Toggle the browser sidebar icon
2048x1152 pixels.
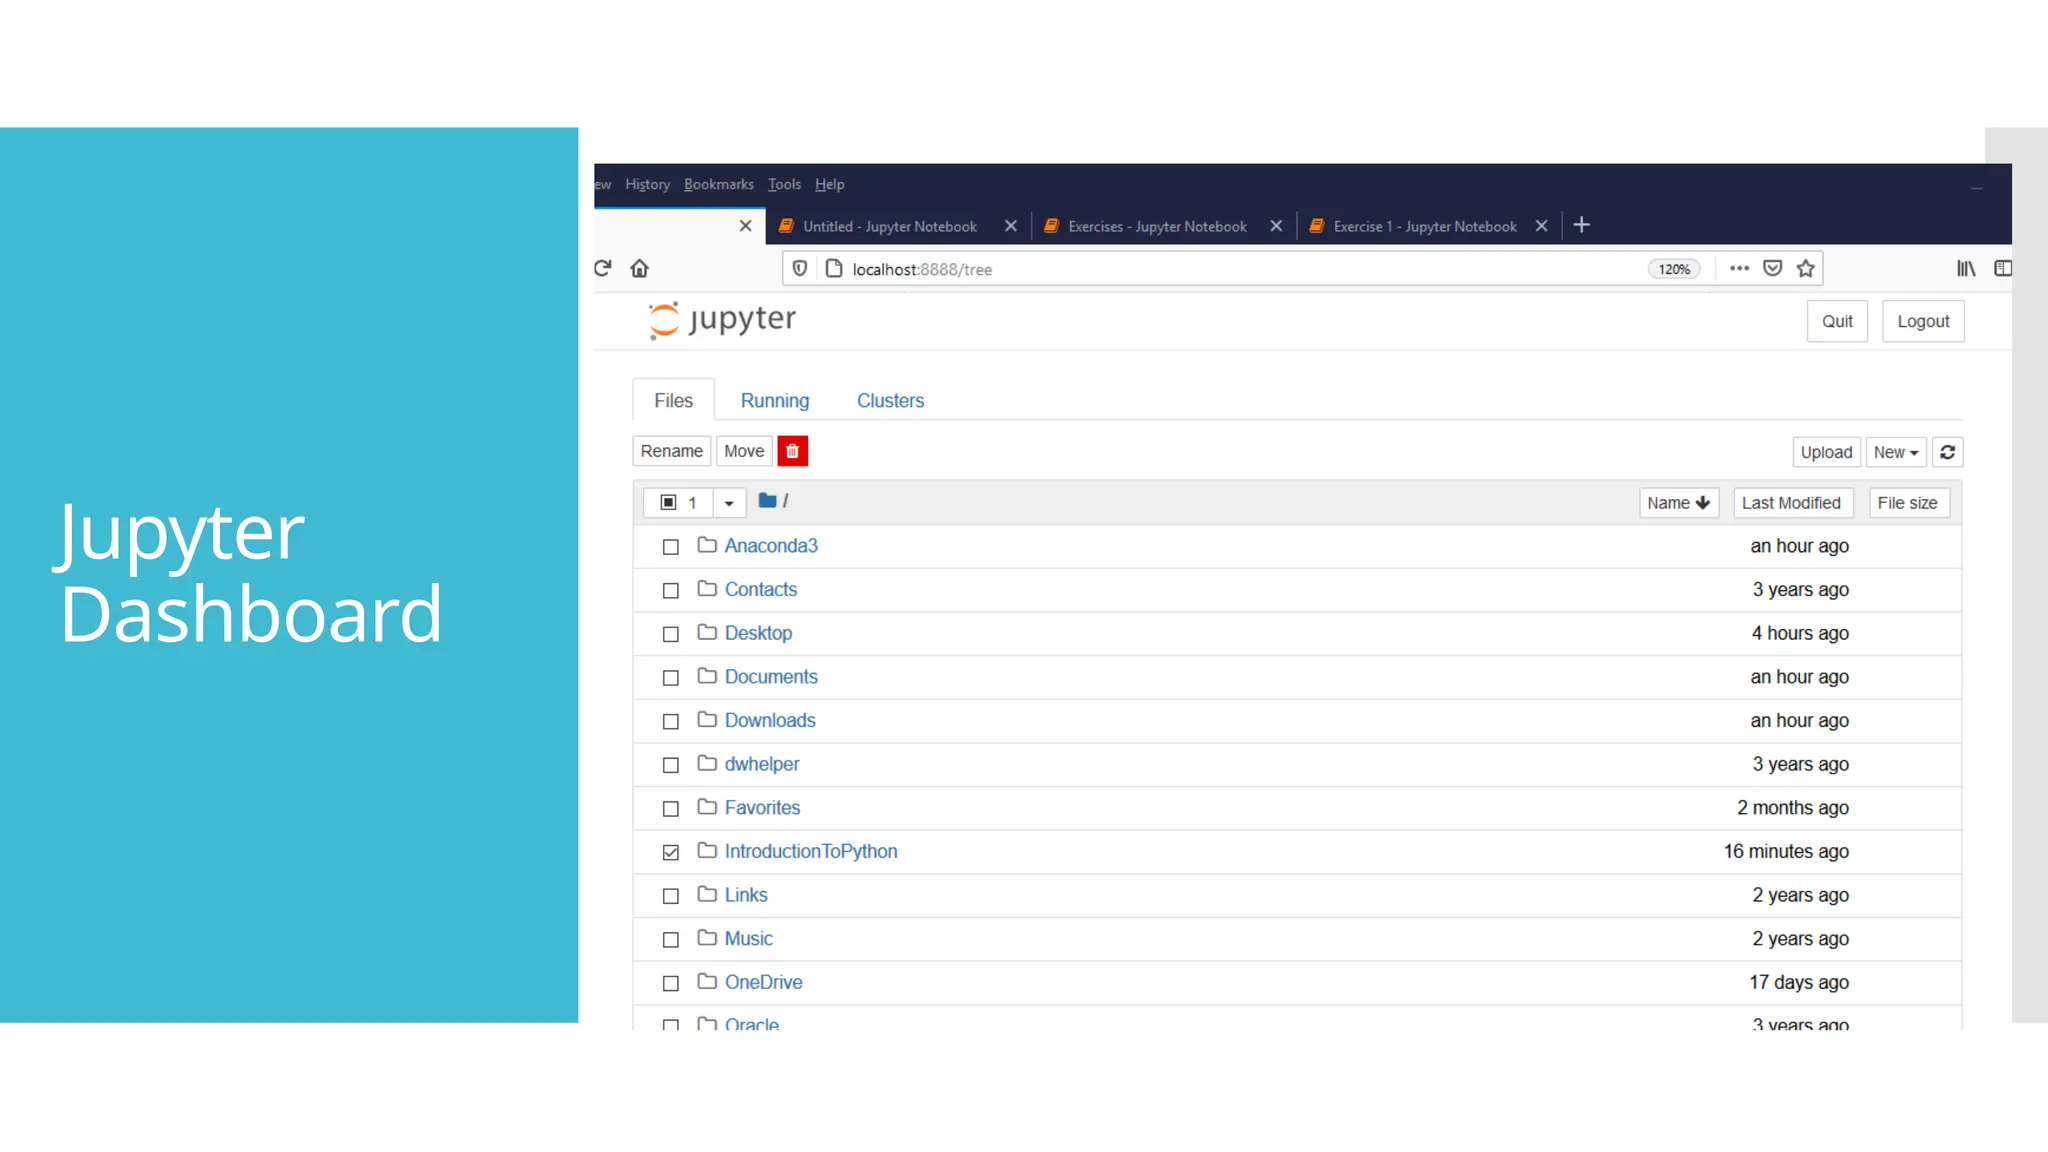point(2002,268)
